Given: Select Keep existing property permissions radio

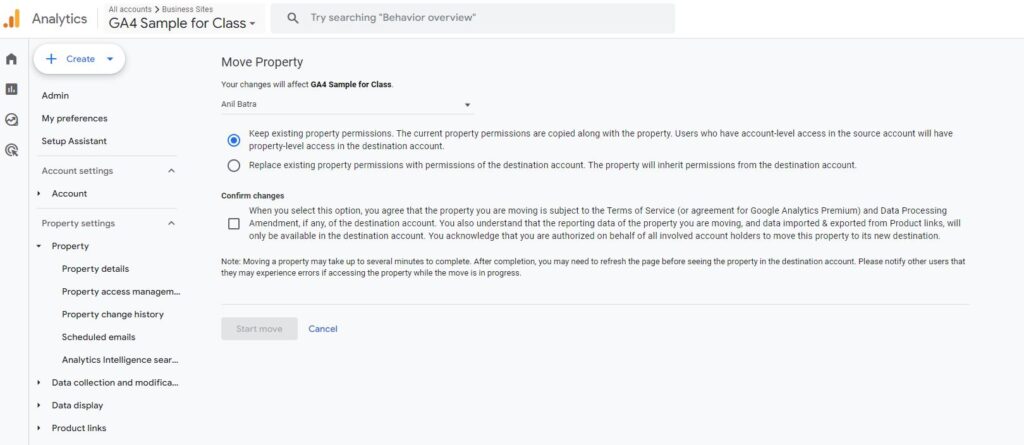Looking at the screenshot, I should point(234,140).
